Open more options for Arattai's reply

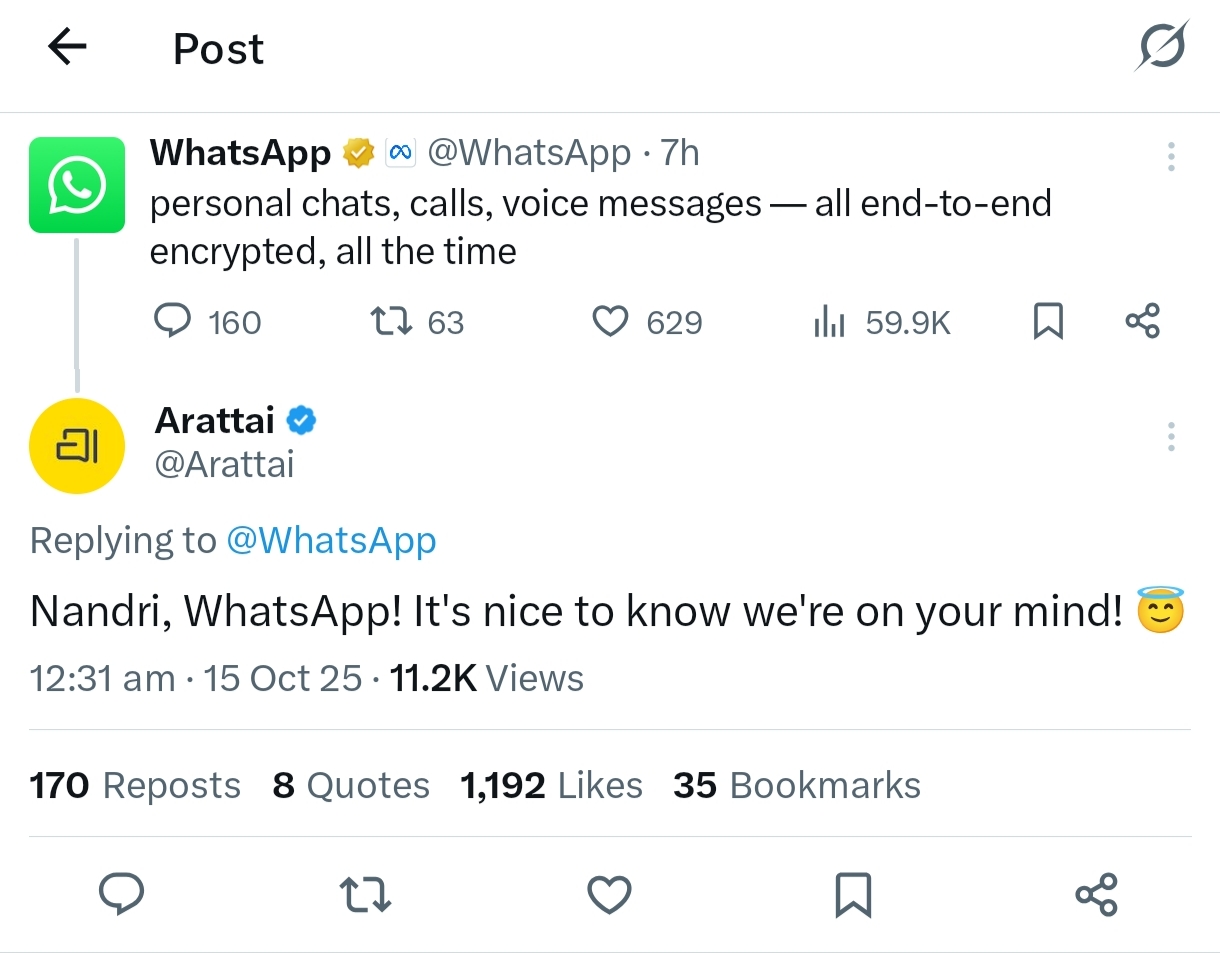(x=1171, y=437)
